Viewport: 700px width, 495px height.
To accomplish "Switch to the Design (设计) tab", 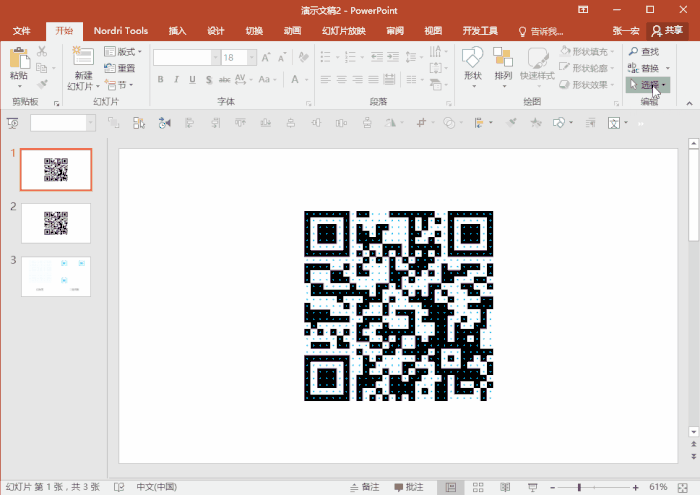I will click(216, 31).
